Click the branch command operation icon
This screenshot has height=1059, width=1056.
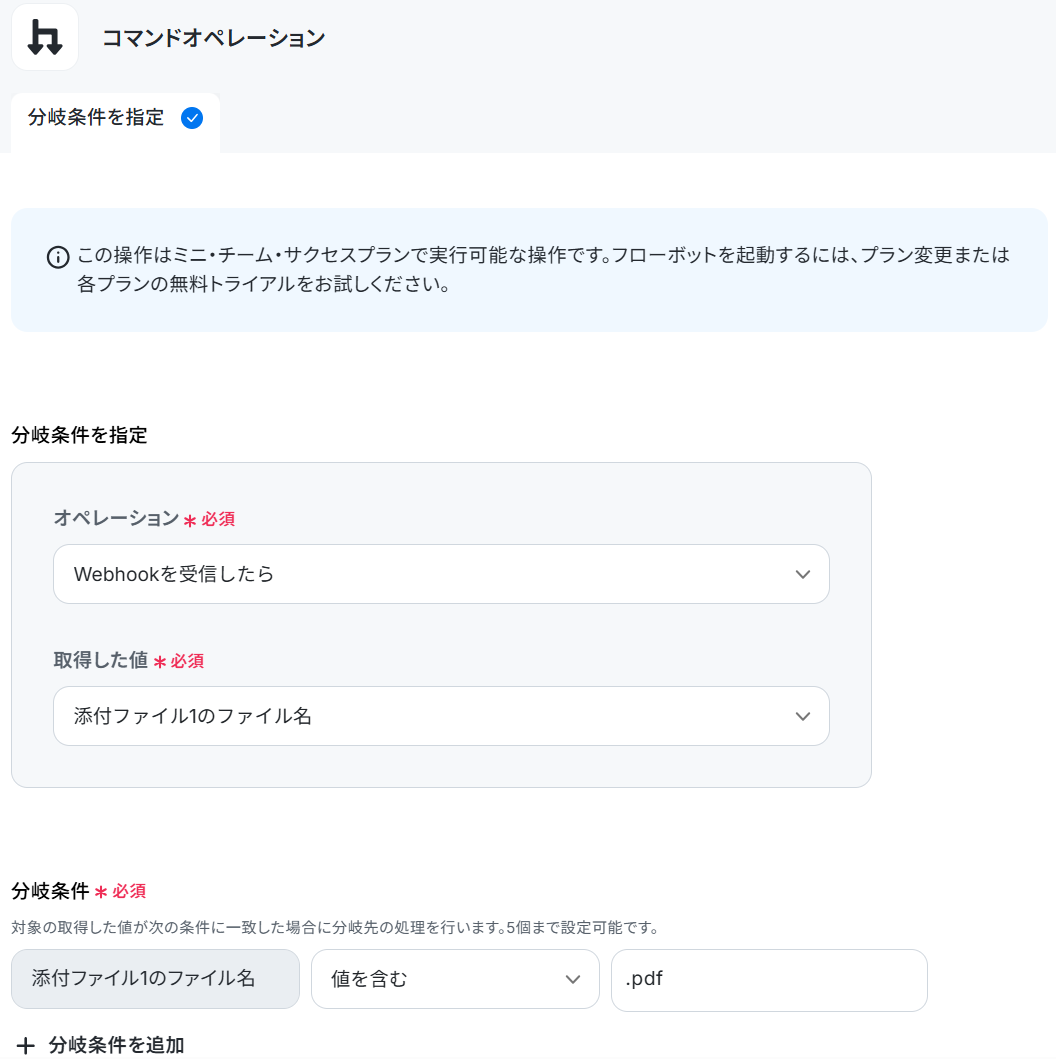45,37
